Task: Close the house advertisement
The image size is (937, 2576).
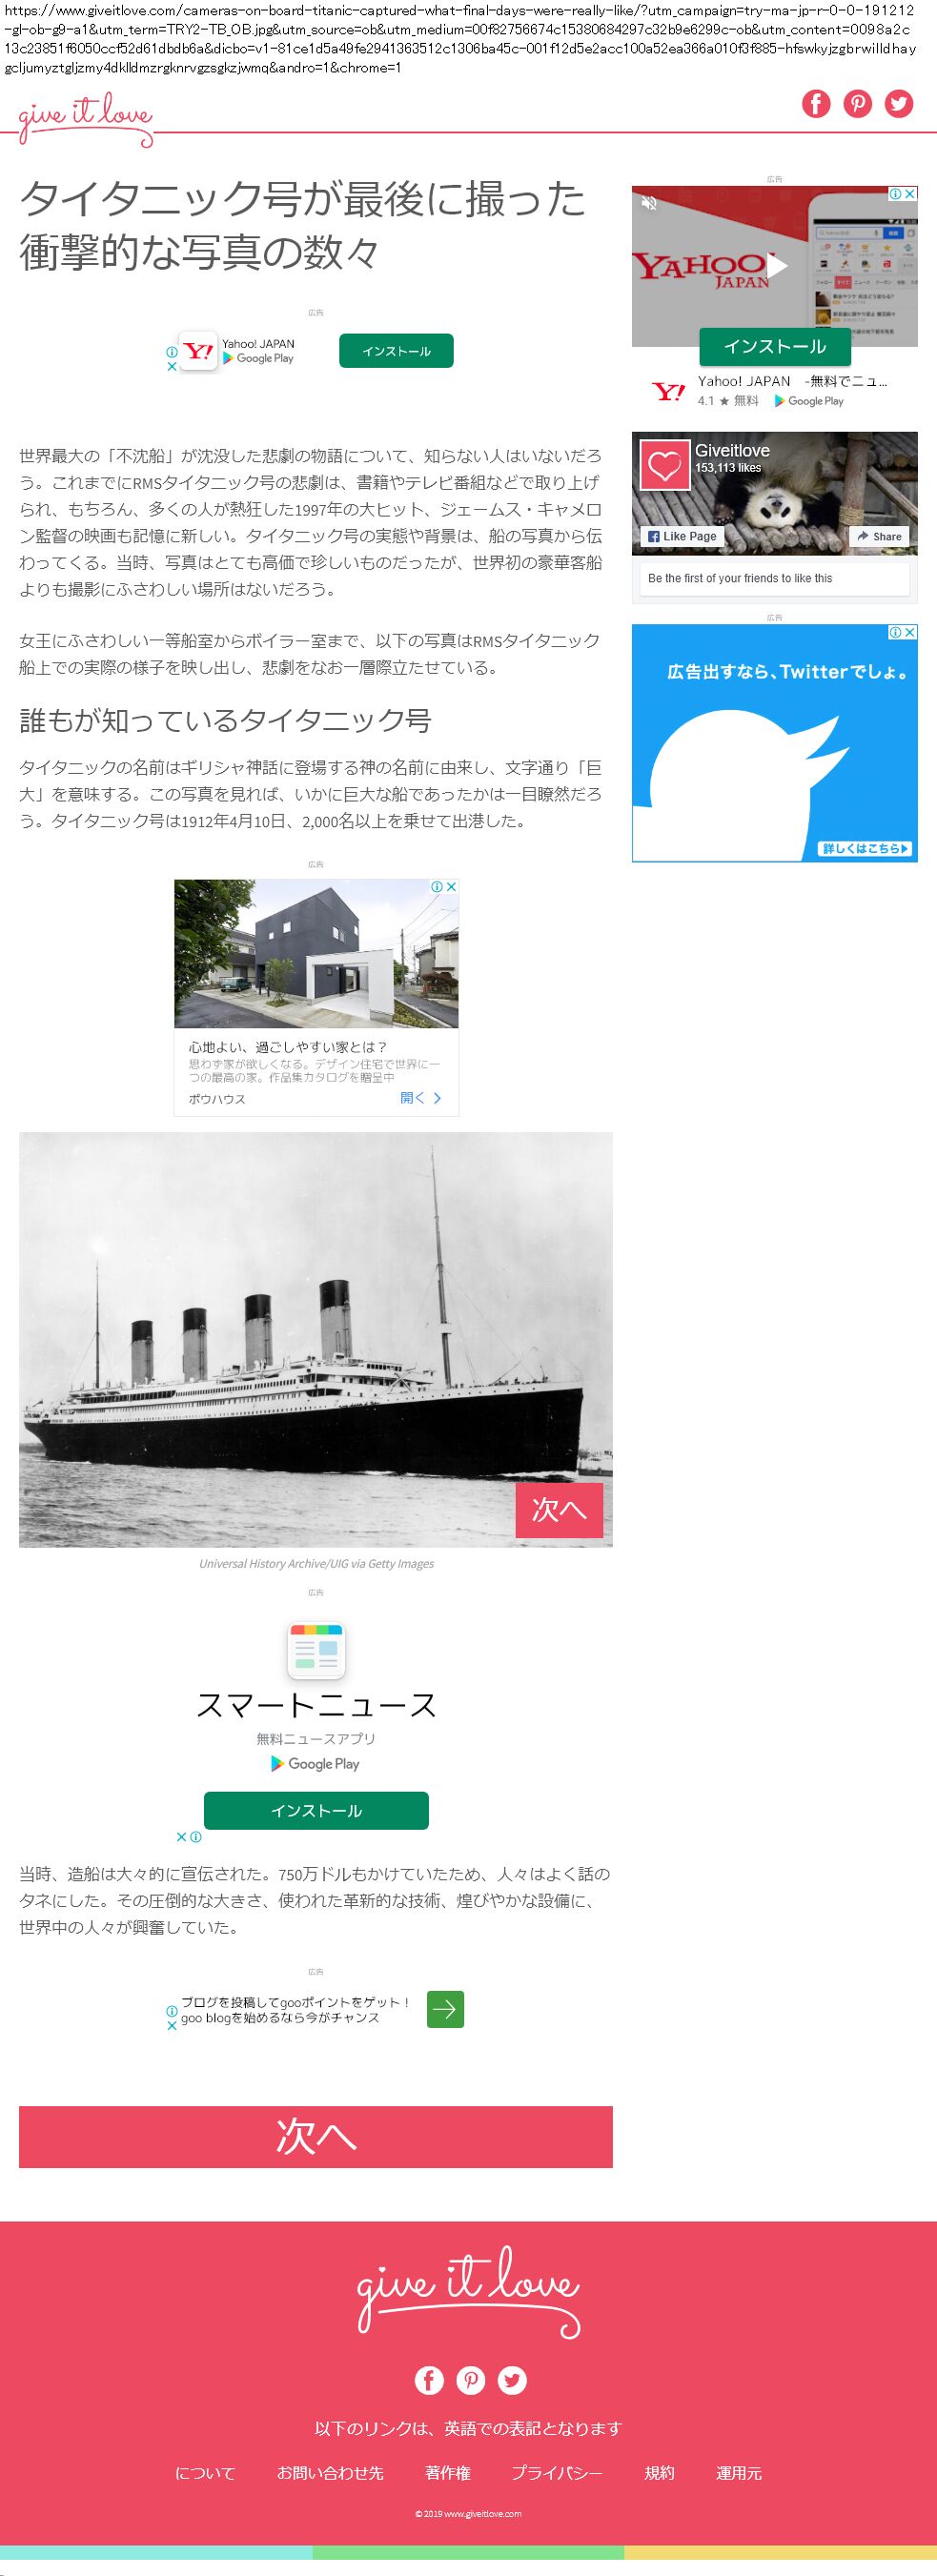Action: click(451, 887)
